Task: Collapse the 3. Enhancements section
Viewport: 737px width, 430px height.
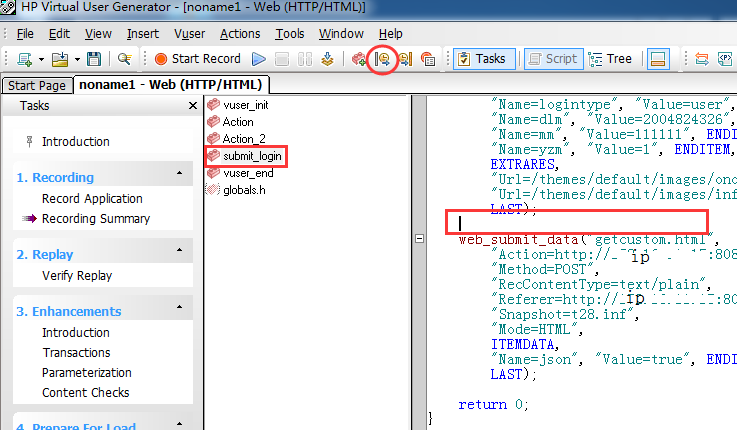Action: point(180,307)
